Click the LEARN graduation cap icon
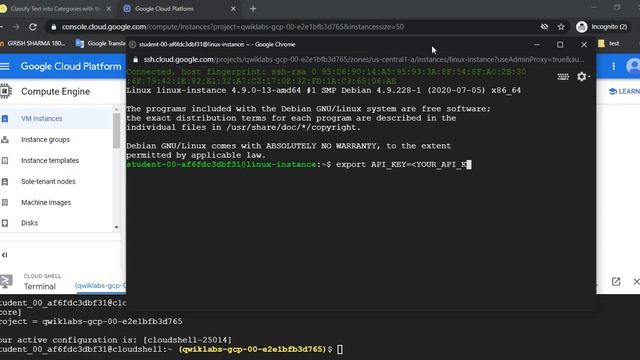Screen dimensions: 640x360 612,91
